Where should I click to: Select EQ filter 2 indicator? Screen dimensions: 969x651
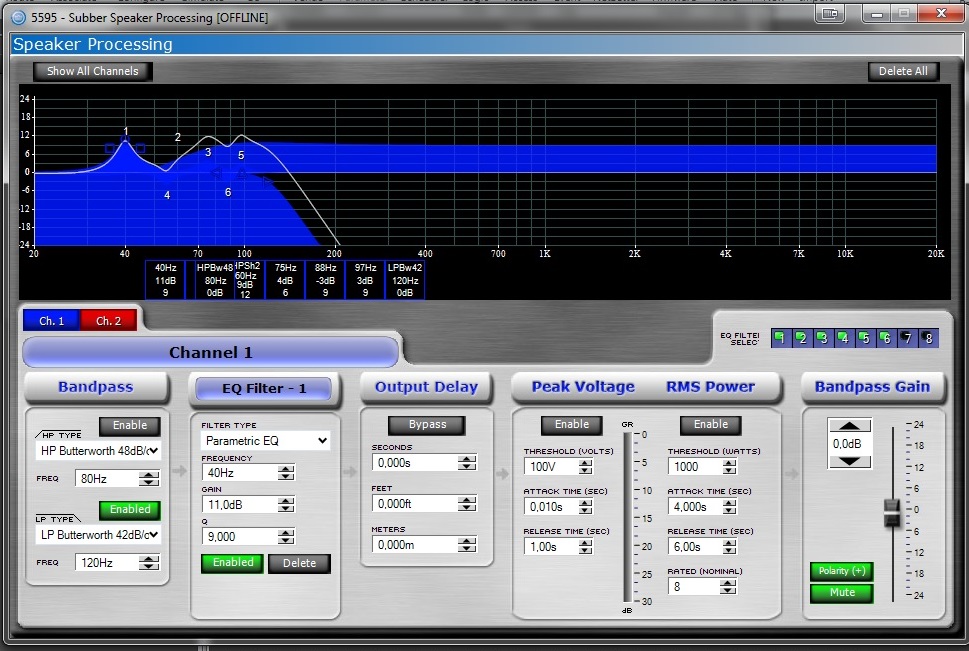point(802,339)
